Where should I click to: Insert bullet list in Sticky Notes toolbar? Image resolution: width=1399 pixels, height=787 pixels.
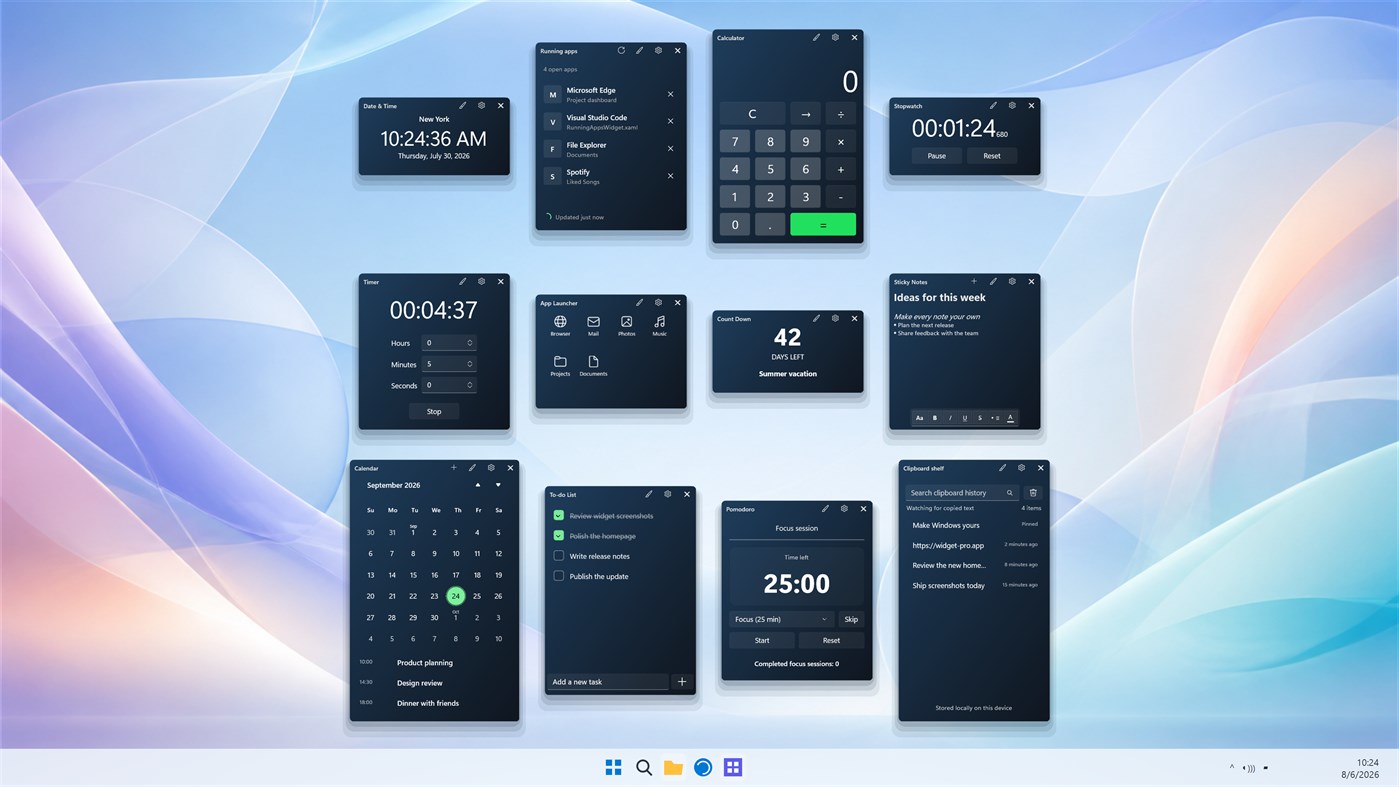tap(995, 418)
